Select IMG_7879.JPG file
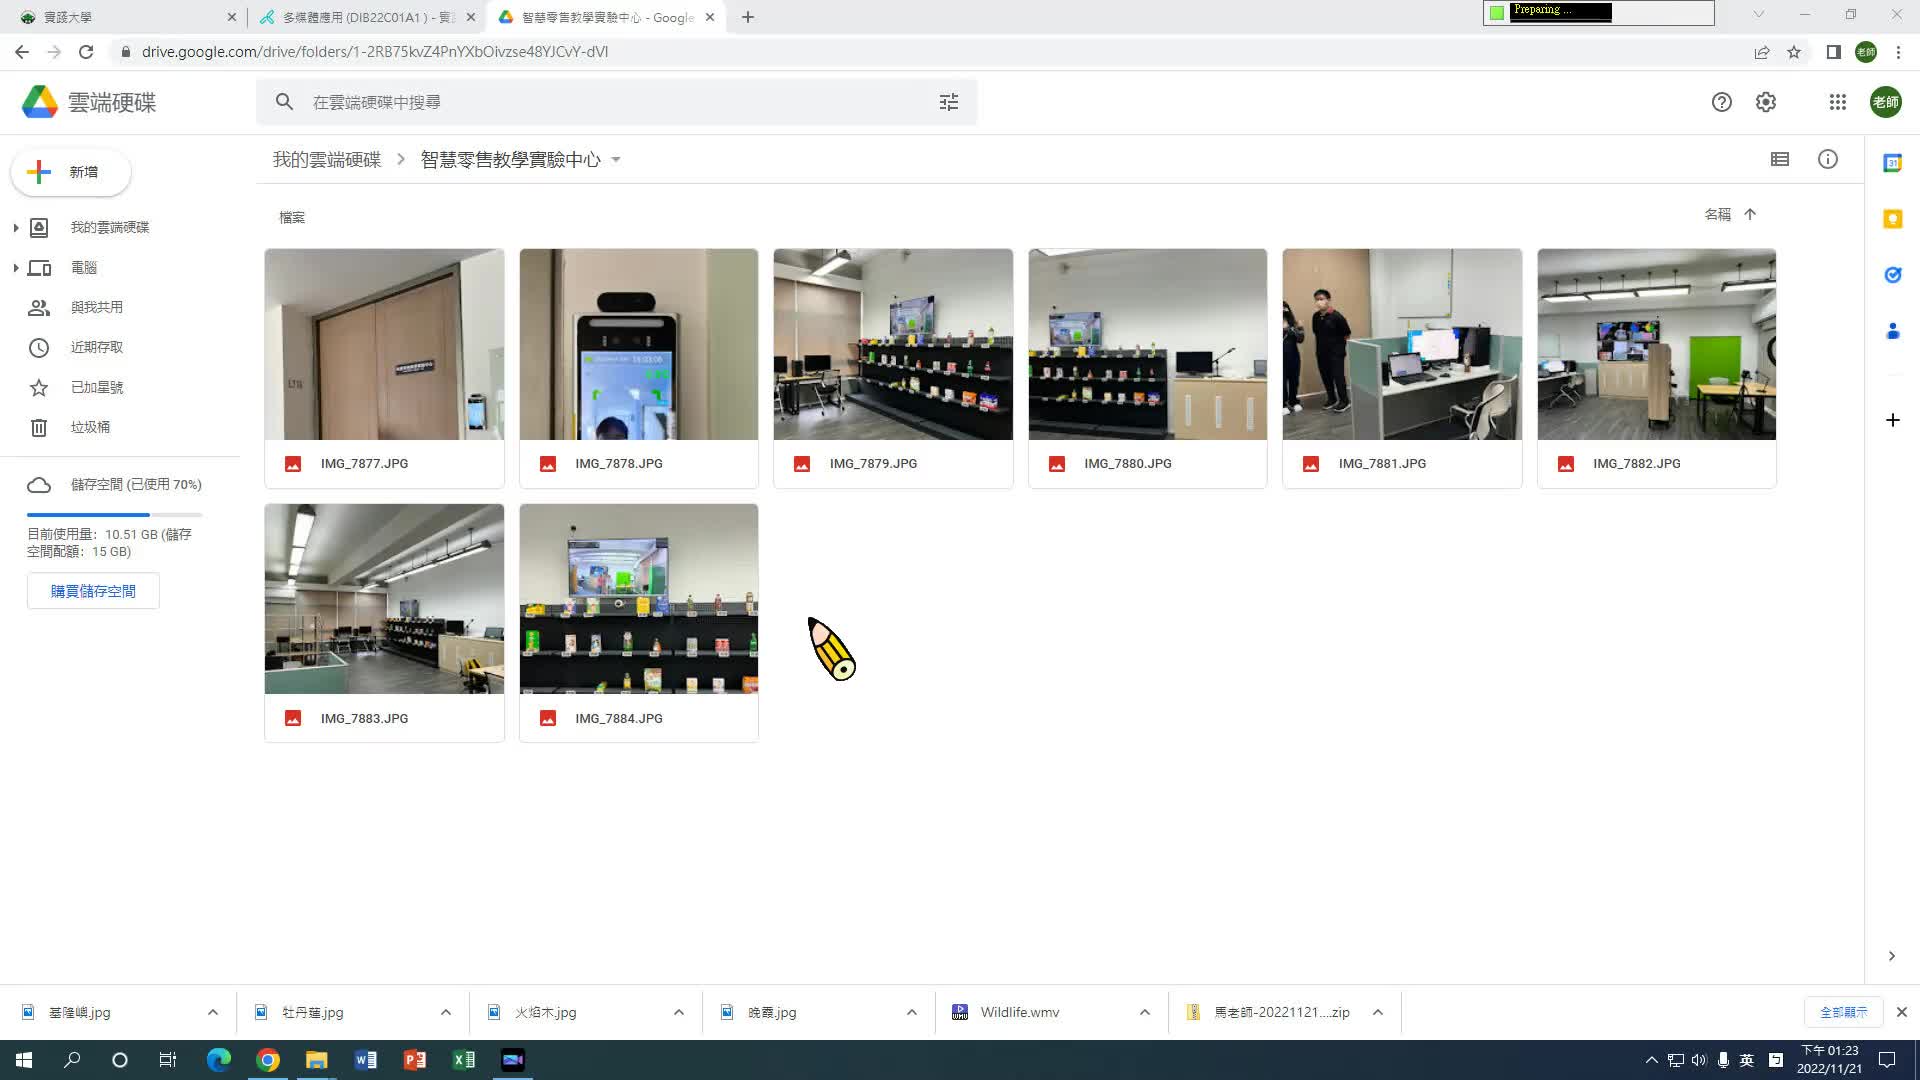This screenshot has width=1920, height=1080. (893, 368)
